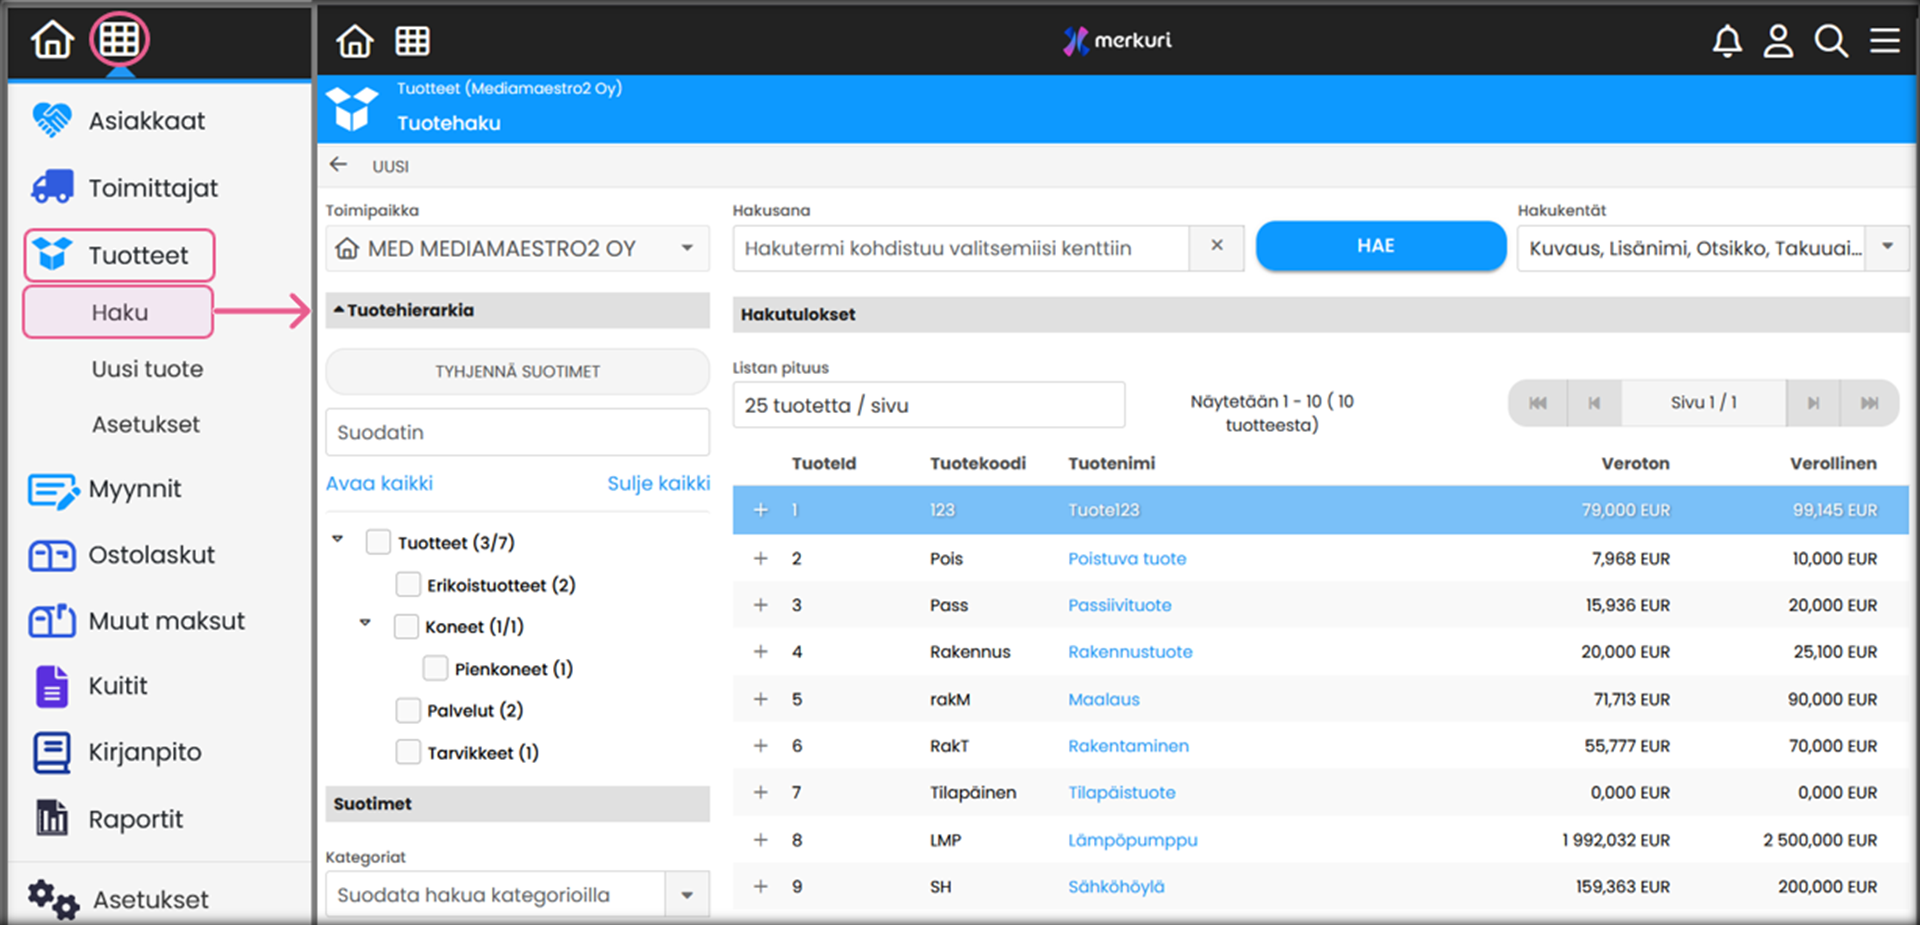Image resolution: width=1920 pixels, height=925 pixels.
Task: Jump to last page pagination button
Action: click(1868, 403)
